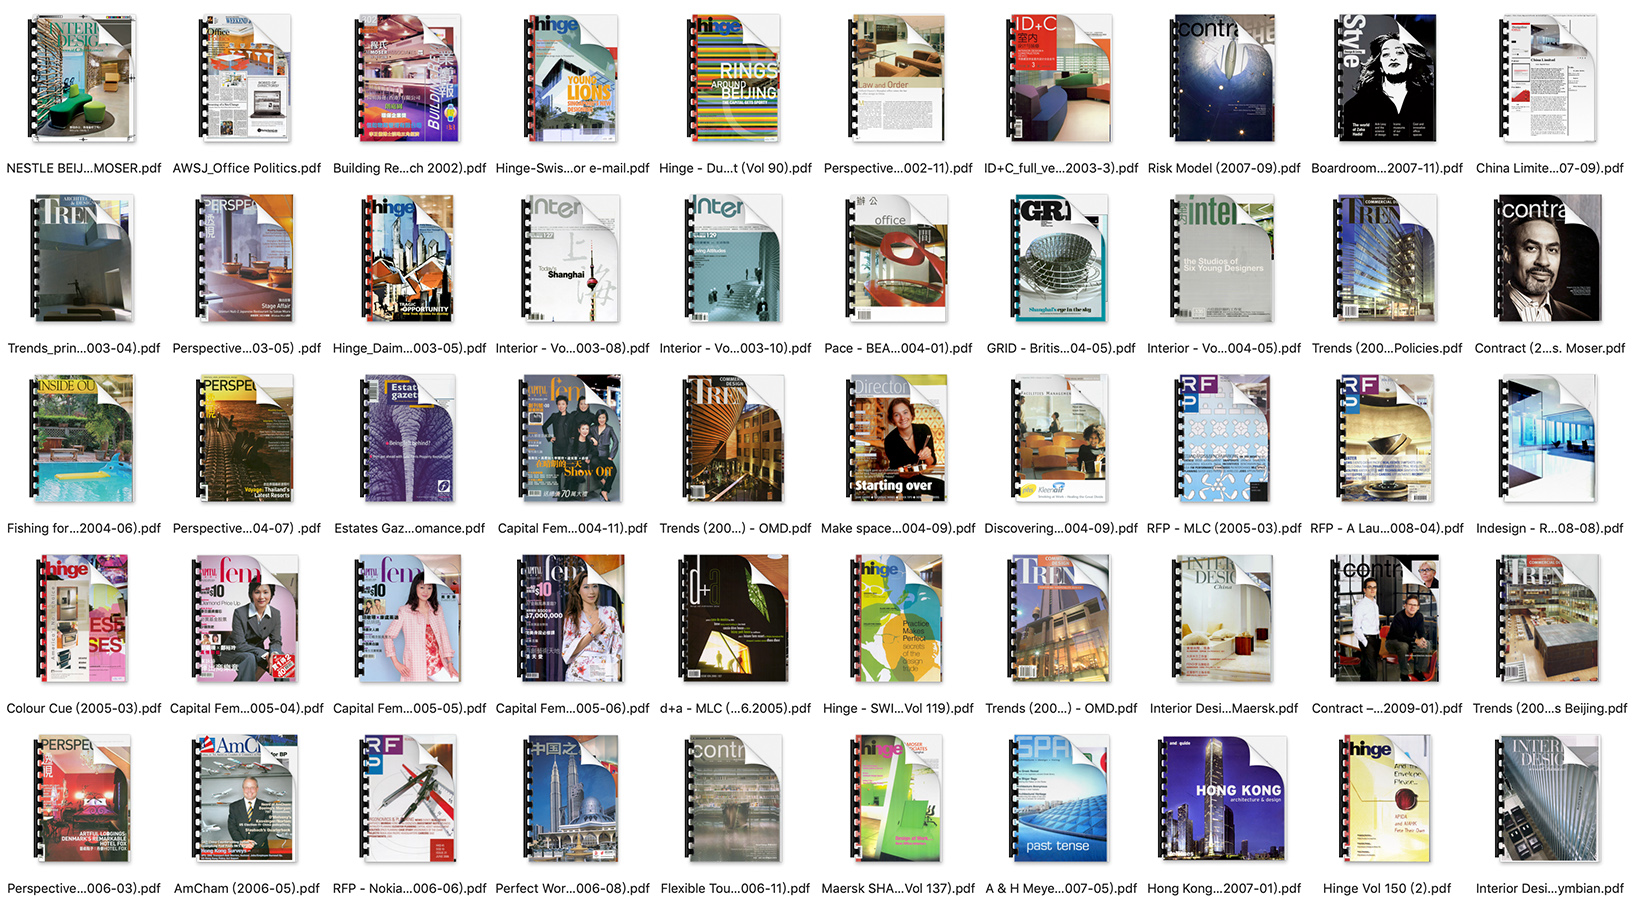Image resolution: width=1644 pixels, height=910 pixels.
Task: Click the China Limite...07-09).pdf icon
Action: tap(1550, 78)
